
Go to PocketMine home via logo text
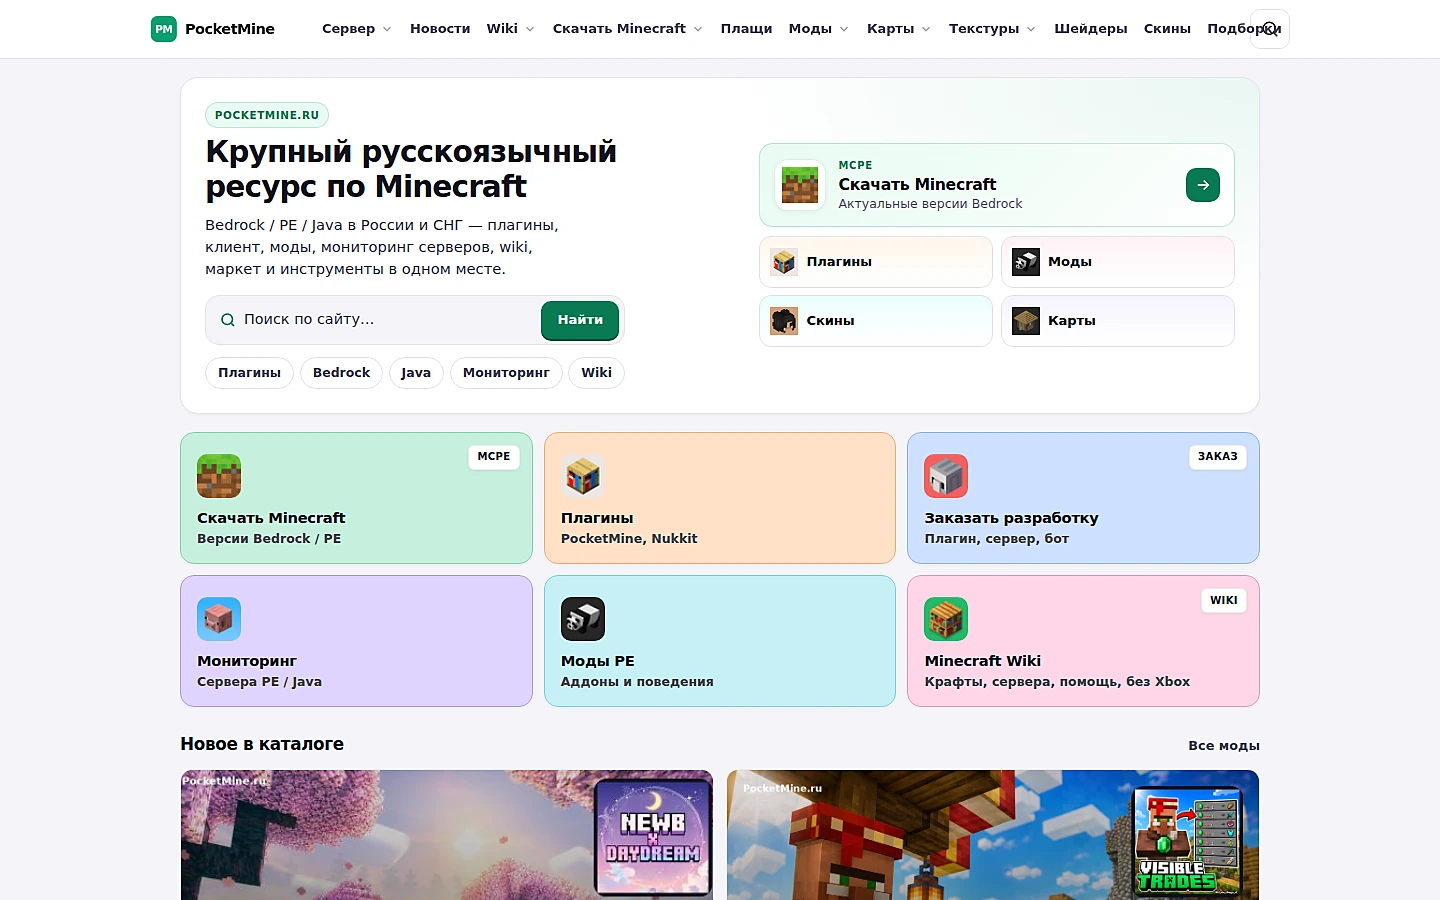click(230, 29)
